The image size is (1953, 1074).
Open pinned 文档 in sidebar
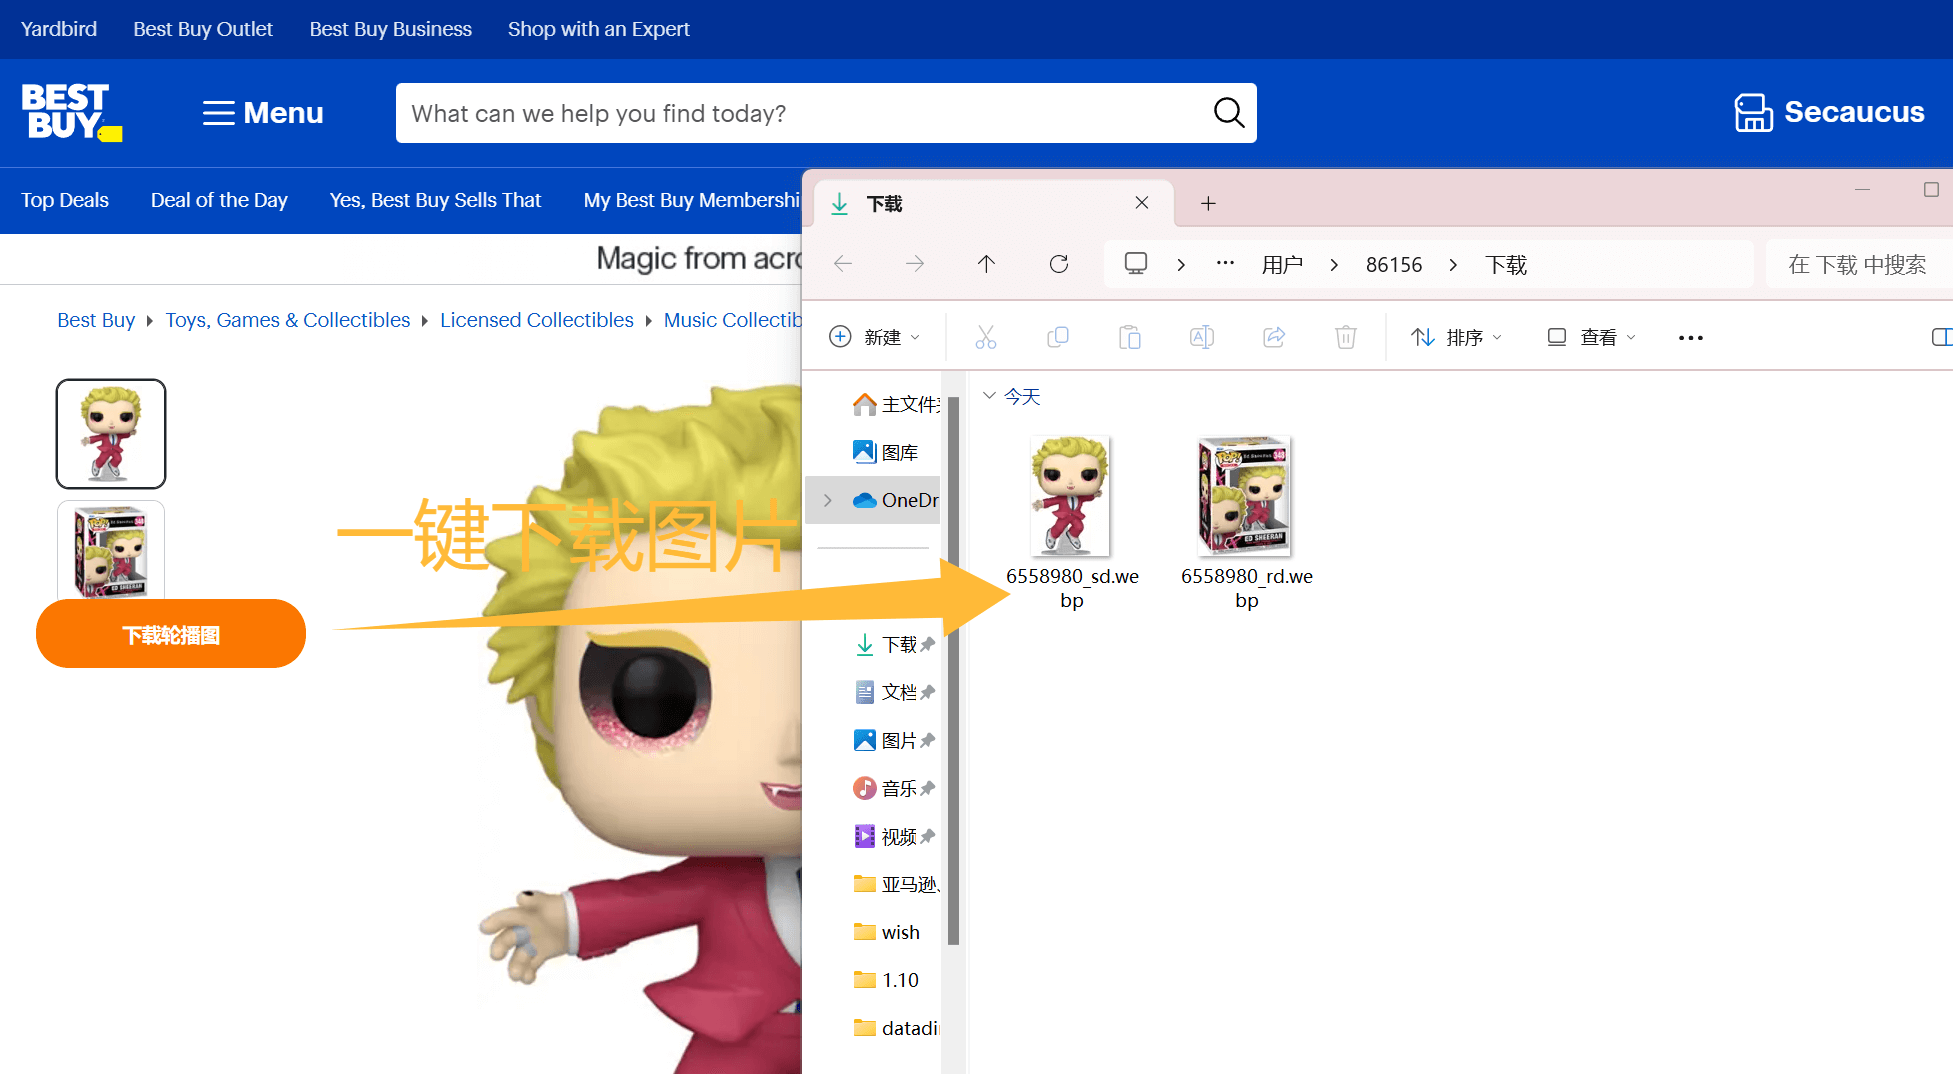coord(894,692)
